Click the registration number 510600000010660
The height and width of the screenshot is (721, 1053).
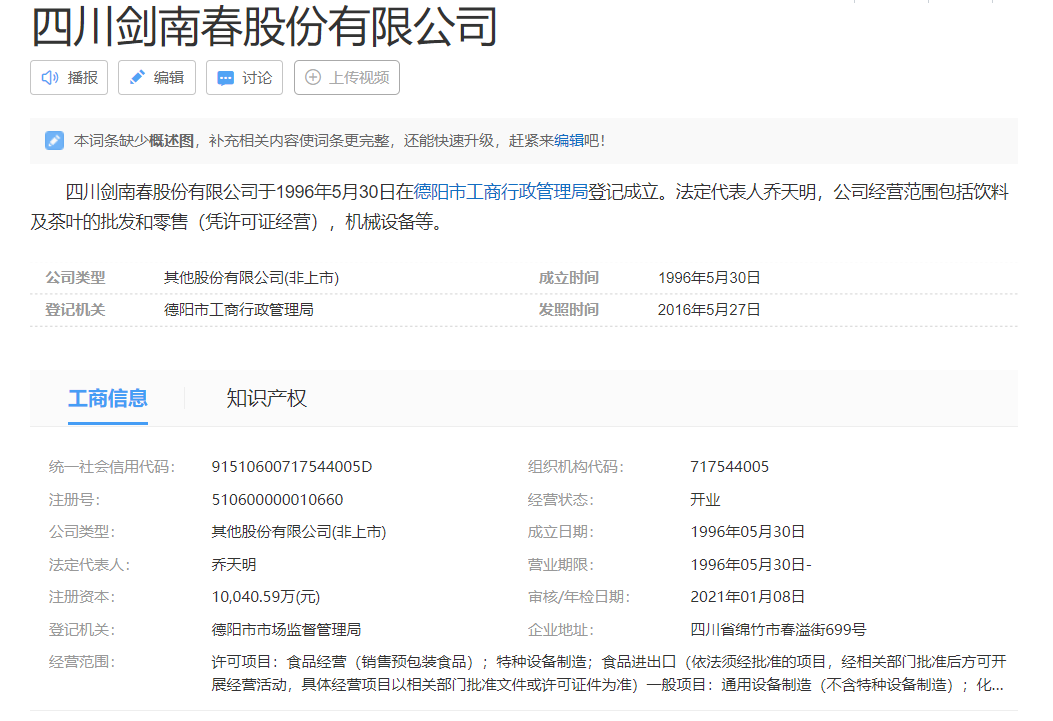coord(277,499)
